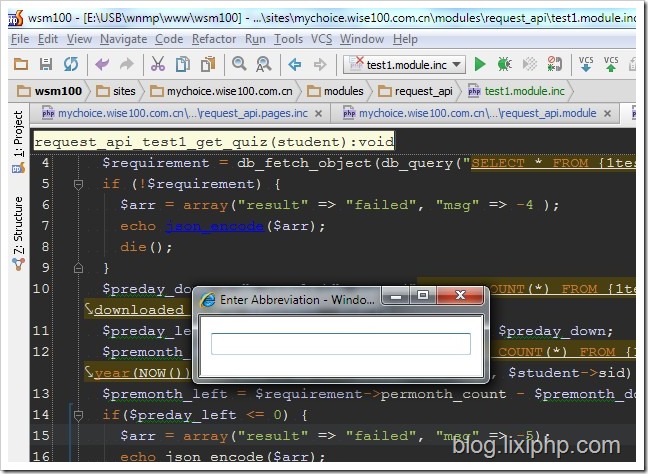Open the Help menu

405,39
